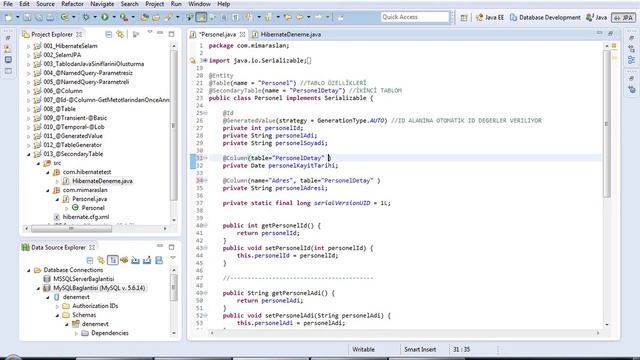
Task: Collapse All in Data Source Explorer
Action: (x=90, y=260)
